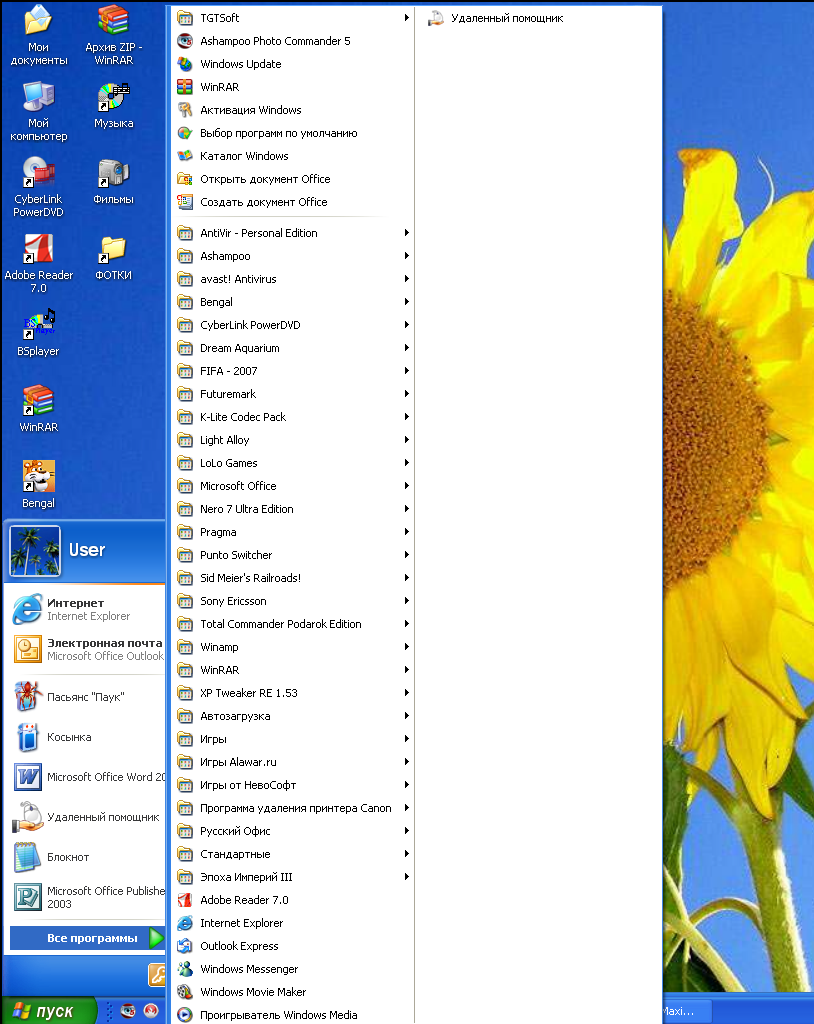Image resolution: width=814 pixels, height=1024 pixels.
Task: Expand the TGTSoft submenu arrow
Action: tap(406, 18)
